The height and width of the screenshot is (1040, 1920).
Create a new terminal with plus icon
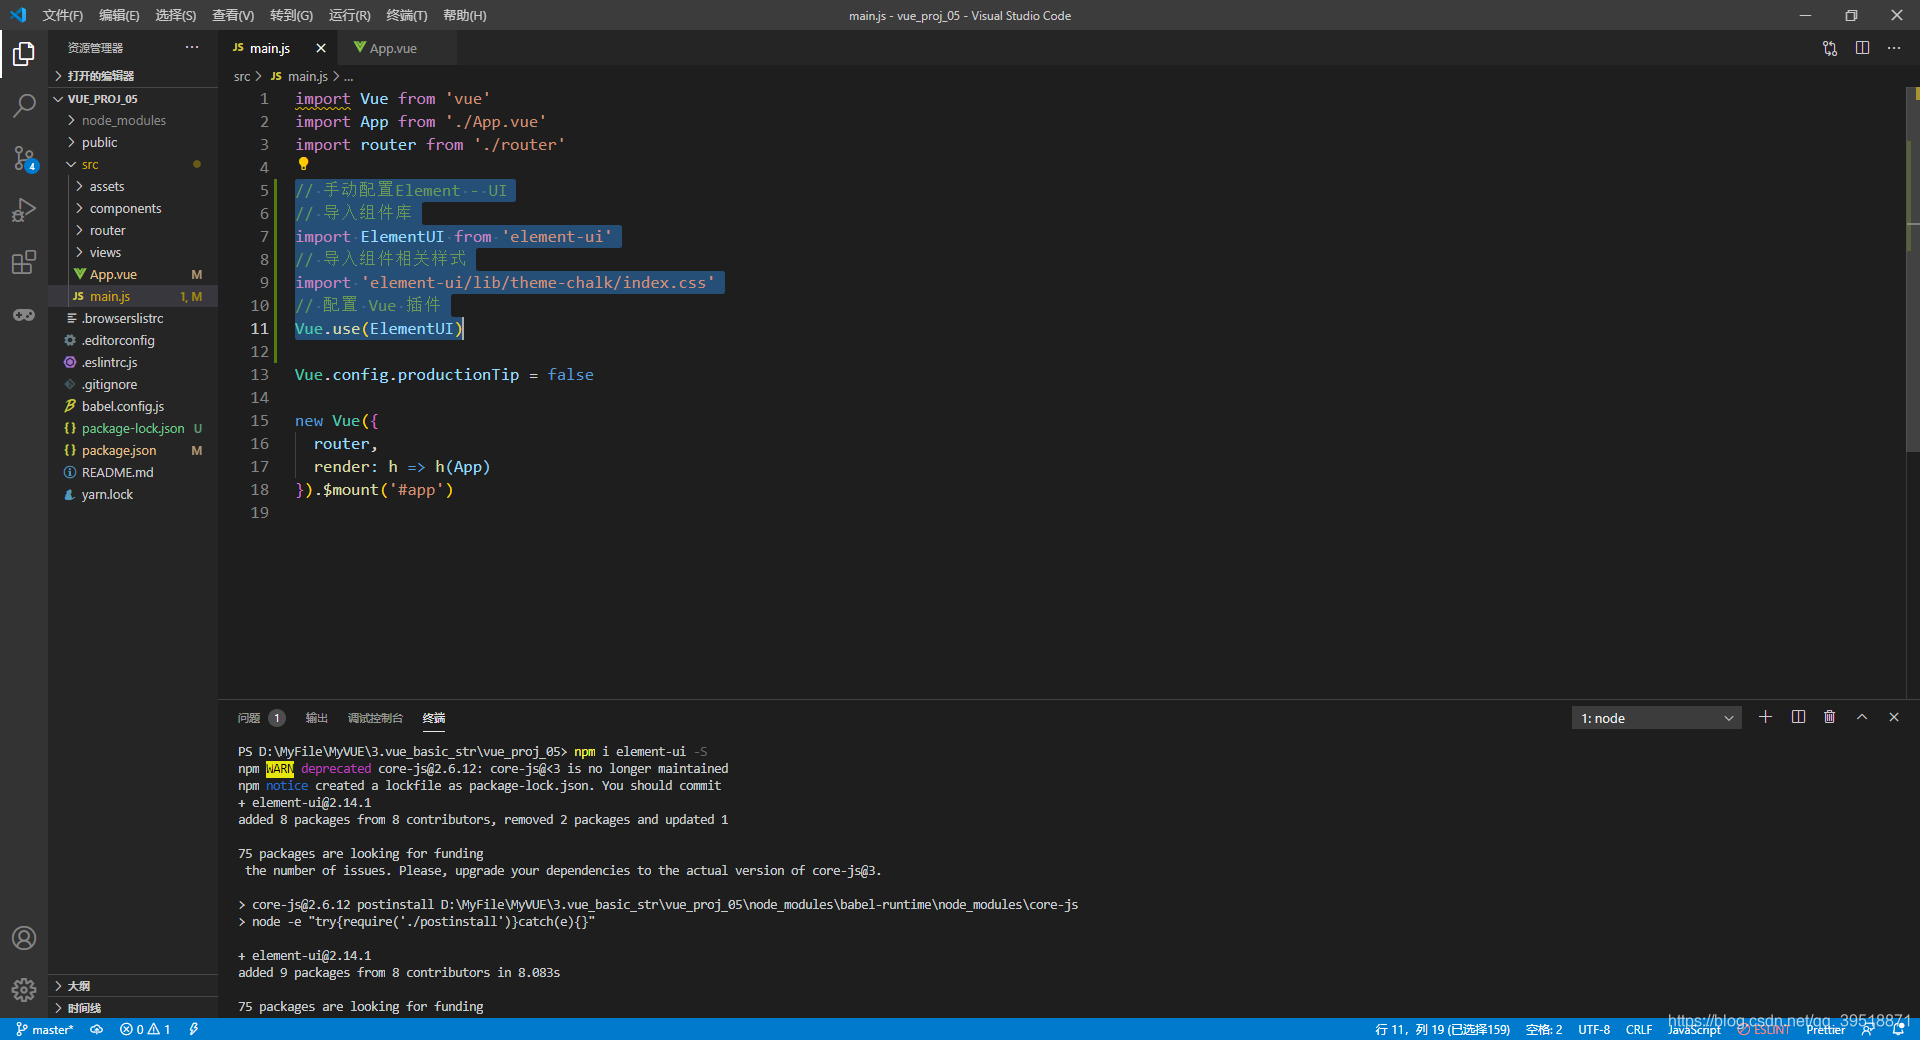point(1765,717)
